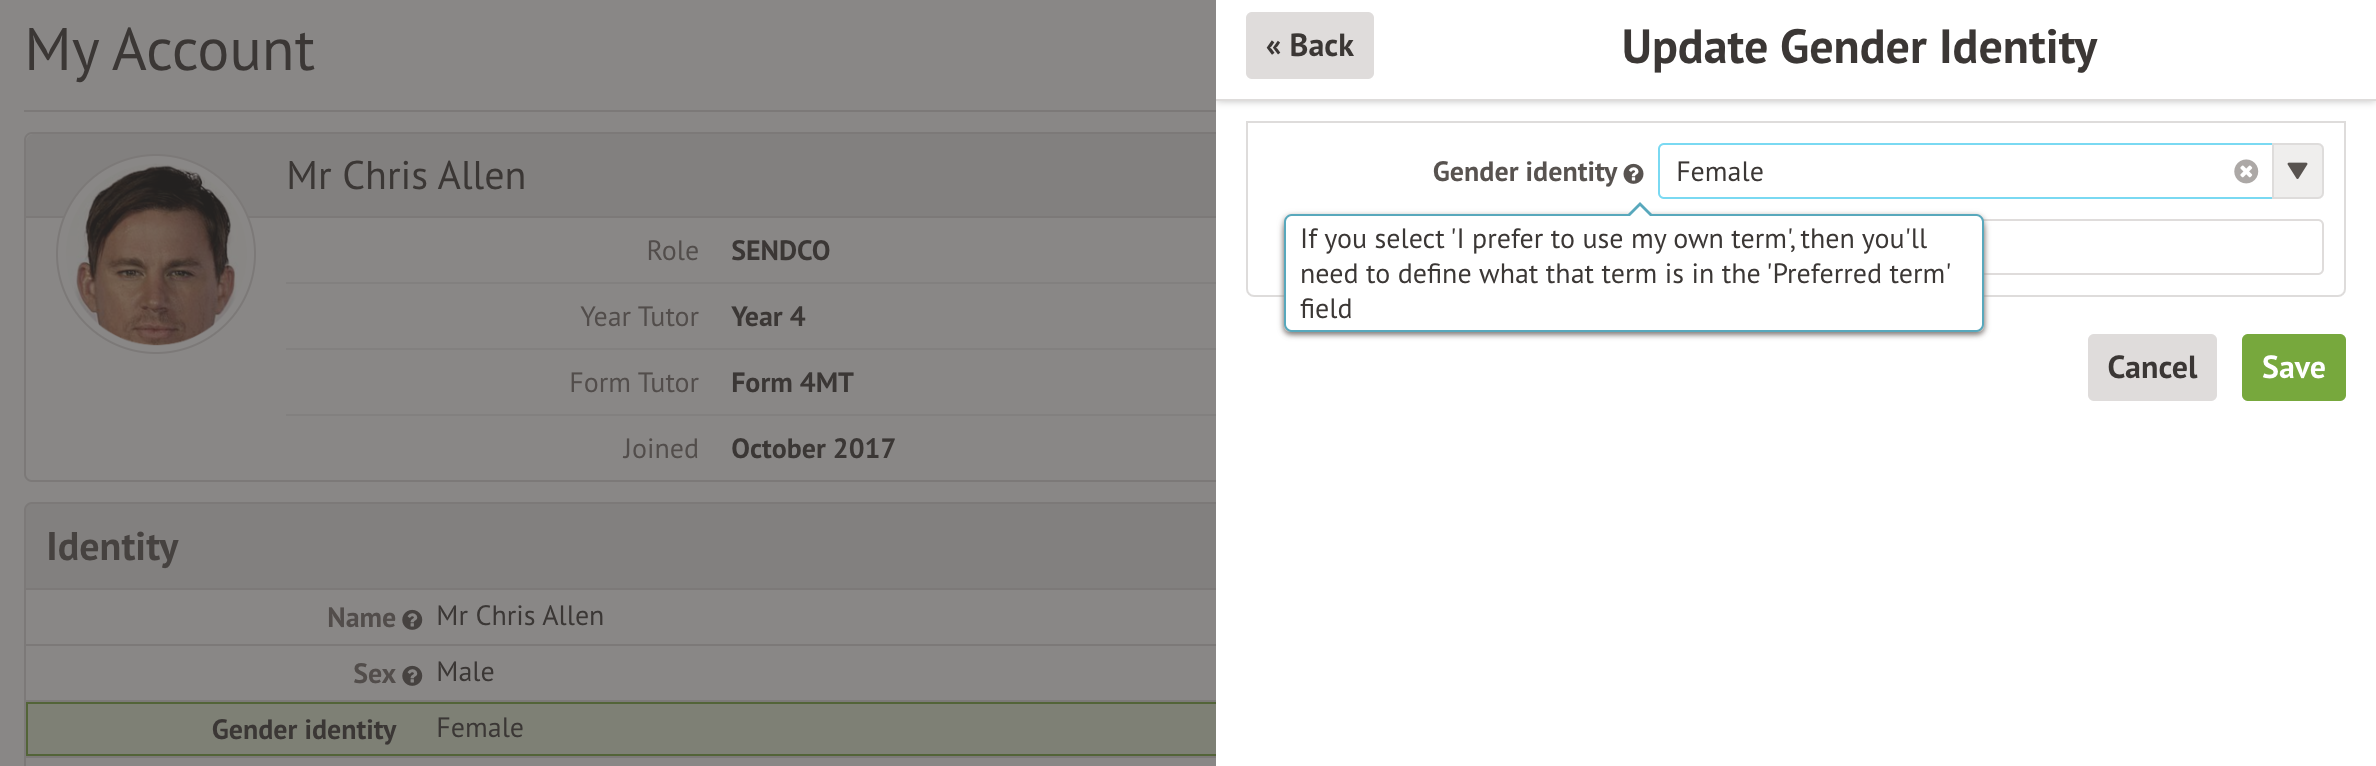Screen dimensions: 2376x766
Task: Click the Sex row showing Male
Action: point(620,673)
